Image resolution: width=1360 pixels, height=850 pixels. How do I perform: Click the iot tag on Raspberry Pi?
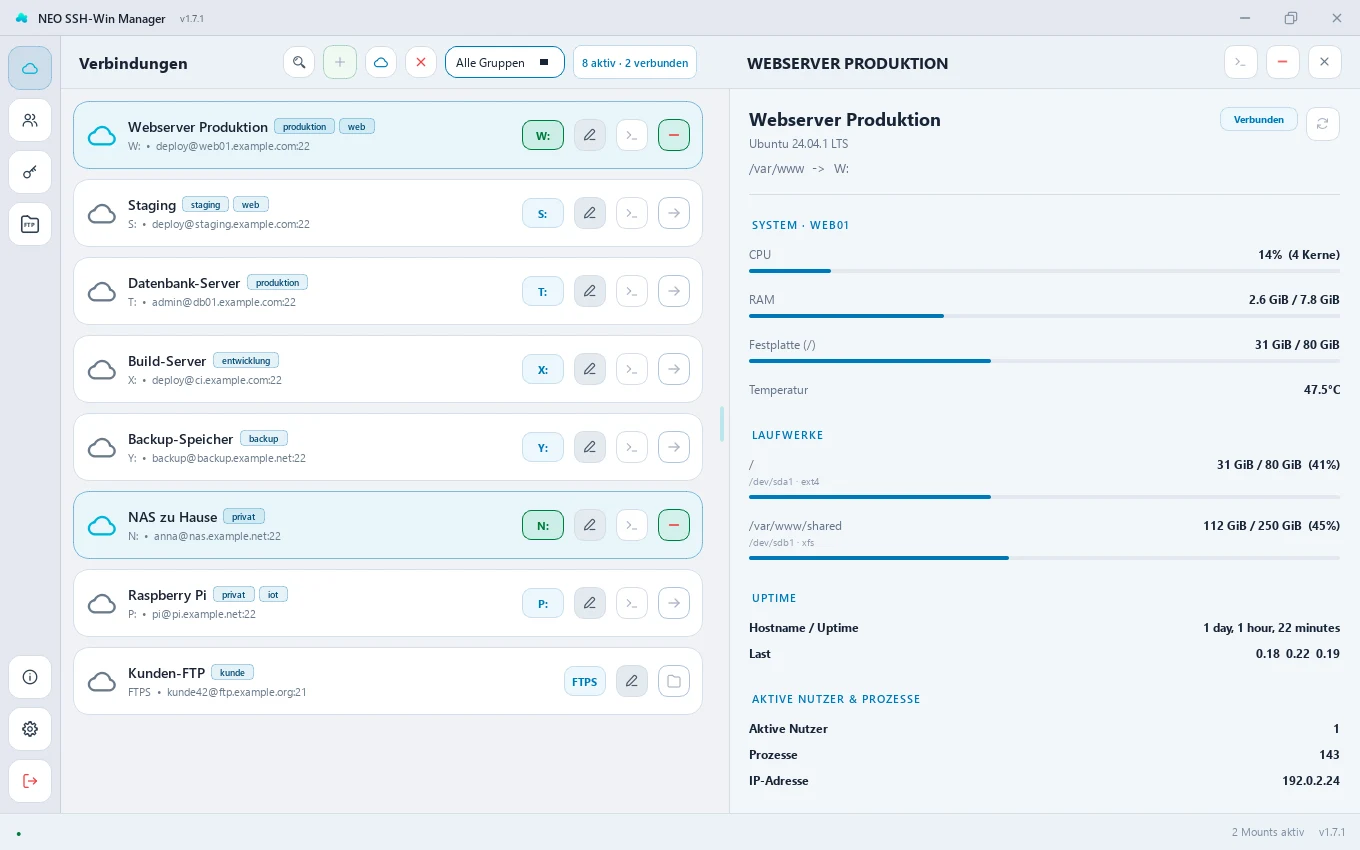coord(274,595)
